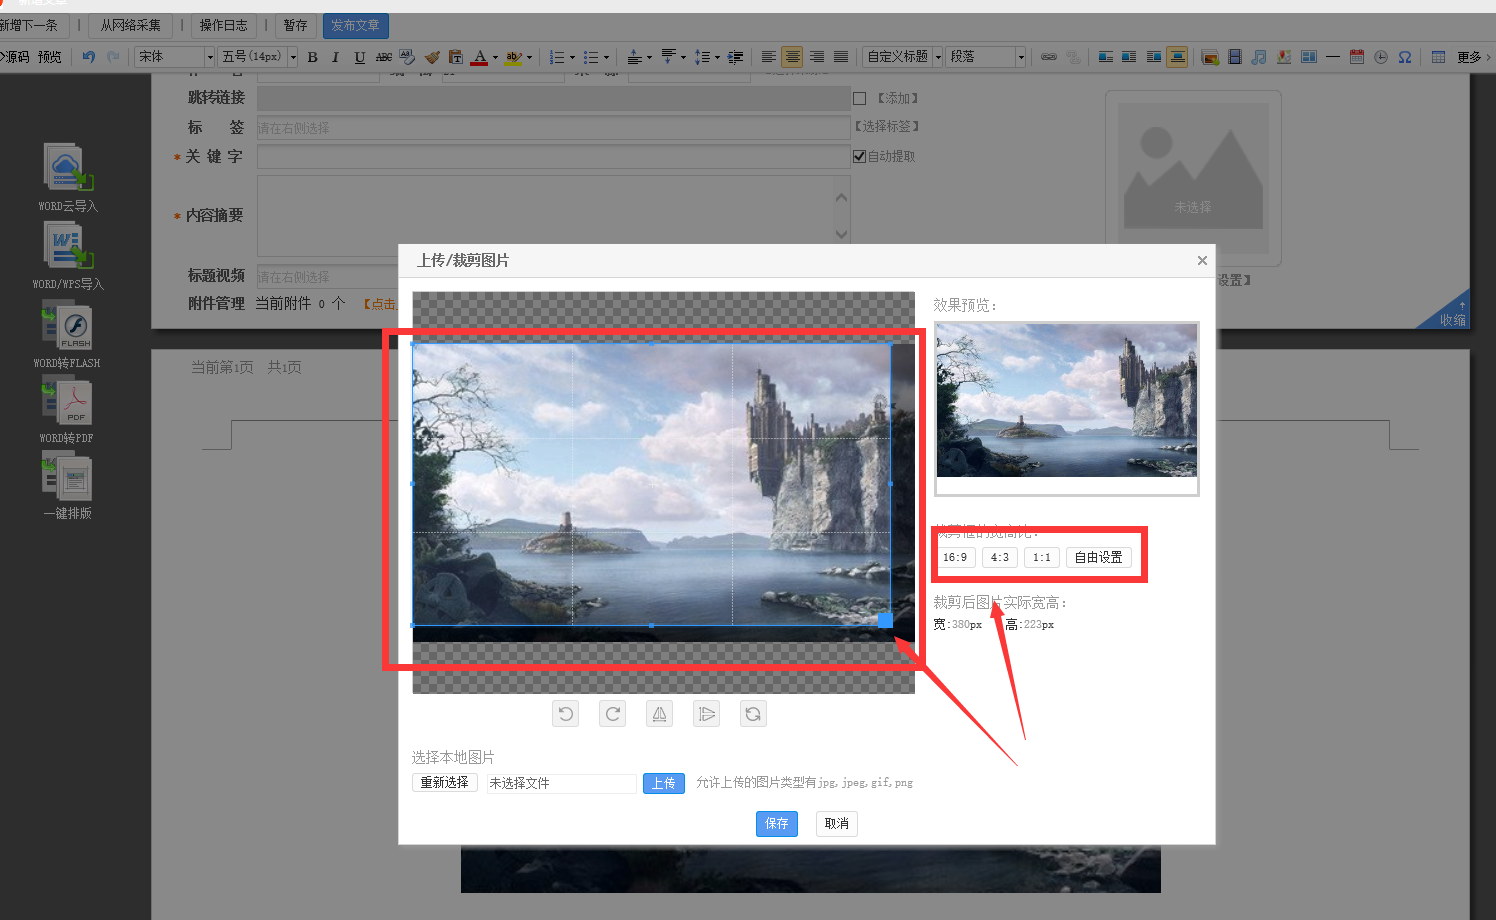Uncheck the 自动提取 keyword checkbox
The height and width of the screenshot is (920, 1496).
[x=859, y=156]
